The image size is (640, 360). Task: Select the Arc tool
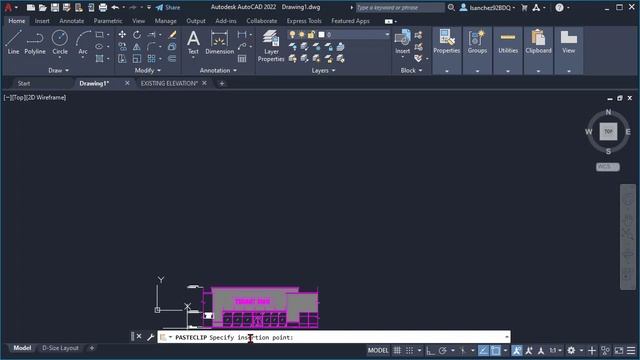pos(83,43)
